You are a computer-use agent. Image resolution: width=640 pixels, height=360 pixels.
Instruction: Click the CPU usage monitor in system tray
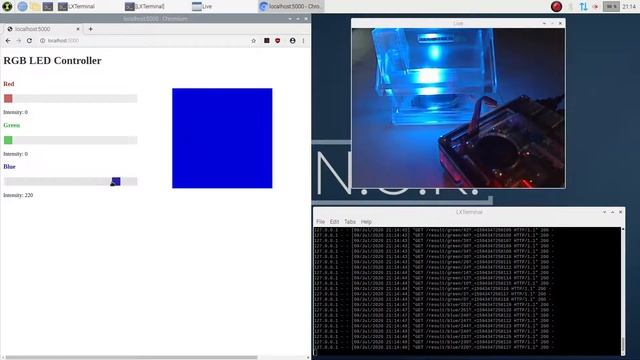pos(611,7)
